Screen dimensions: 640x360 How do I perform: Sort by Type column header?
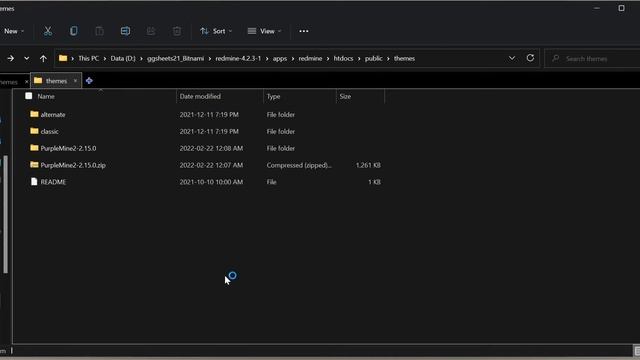click(273, 96)
